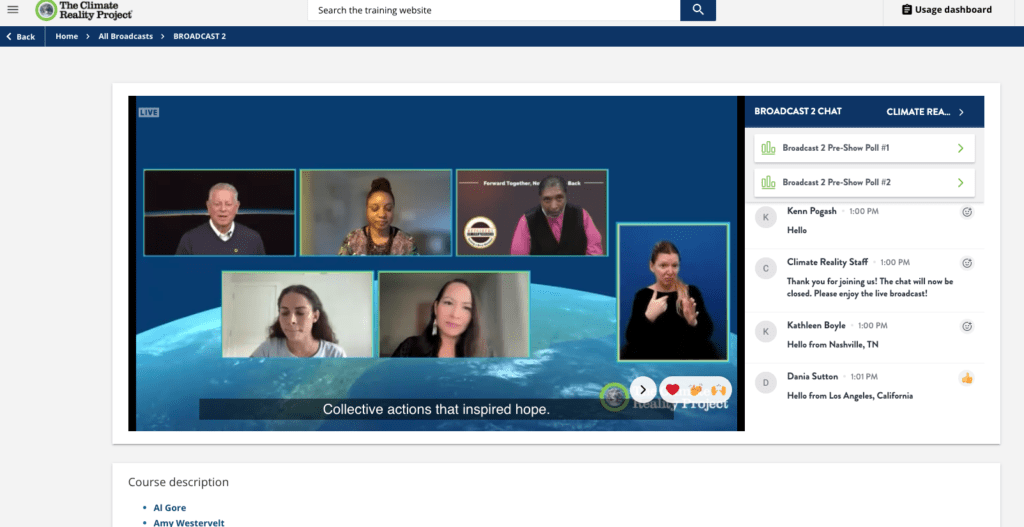Click Poll #1 bar chart icon
The image size is (1024, 527).
(768, 148)
